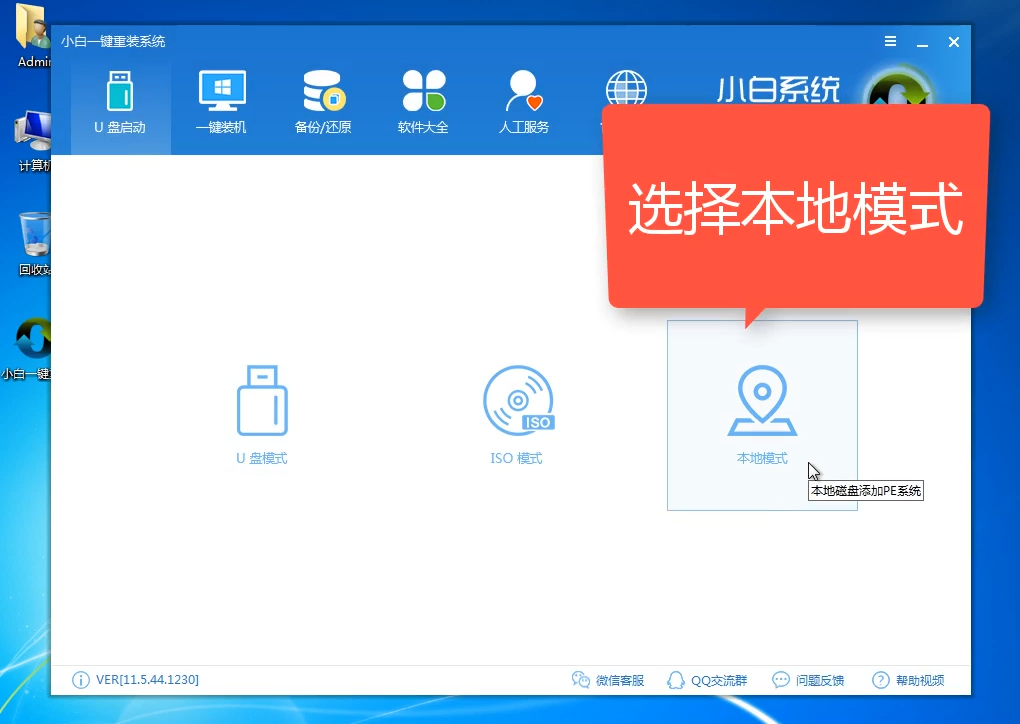This screenshot has width=1020, height=724.
Task: Click the info icon beside the version number
Action: coord(80,680)
